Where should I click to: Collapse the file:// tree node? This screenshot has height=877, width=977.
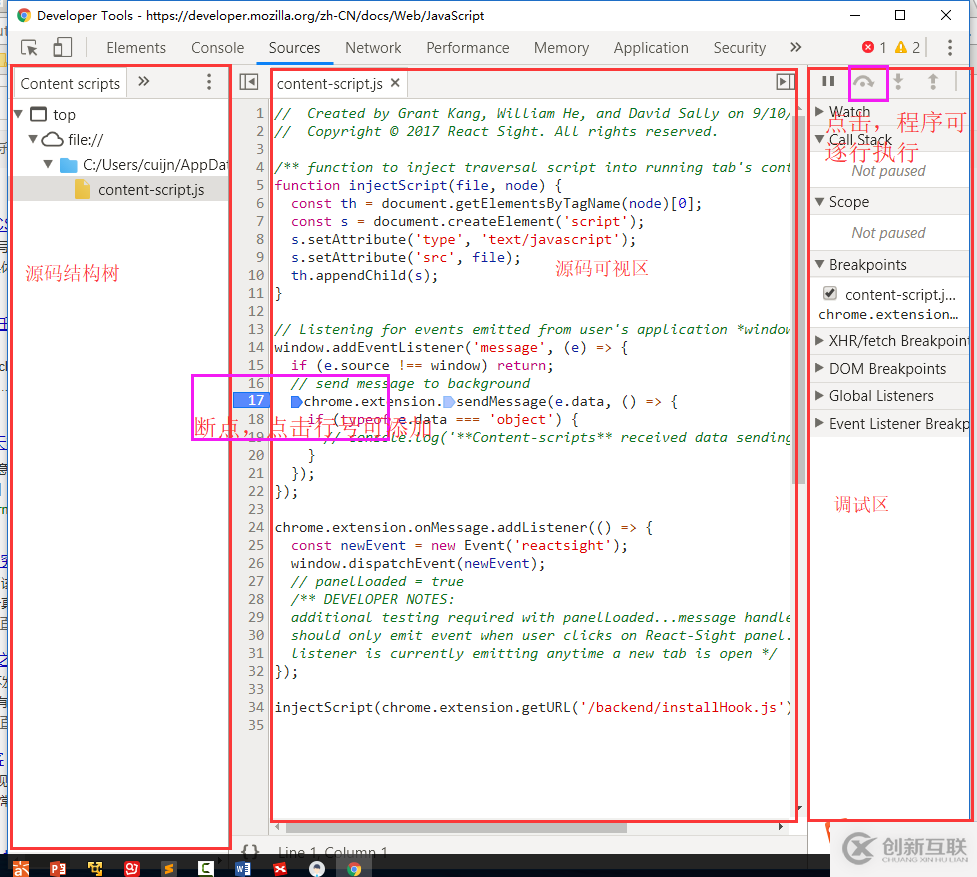coord(33,139)
